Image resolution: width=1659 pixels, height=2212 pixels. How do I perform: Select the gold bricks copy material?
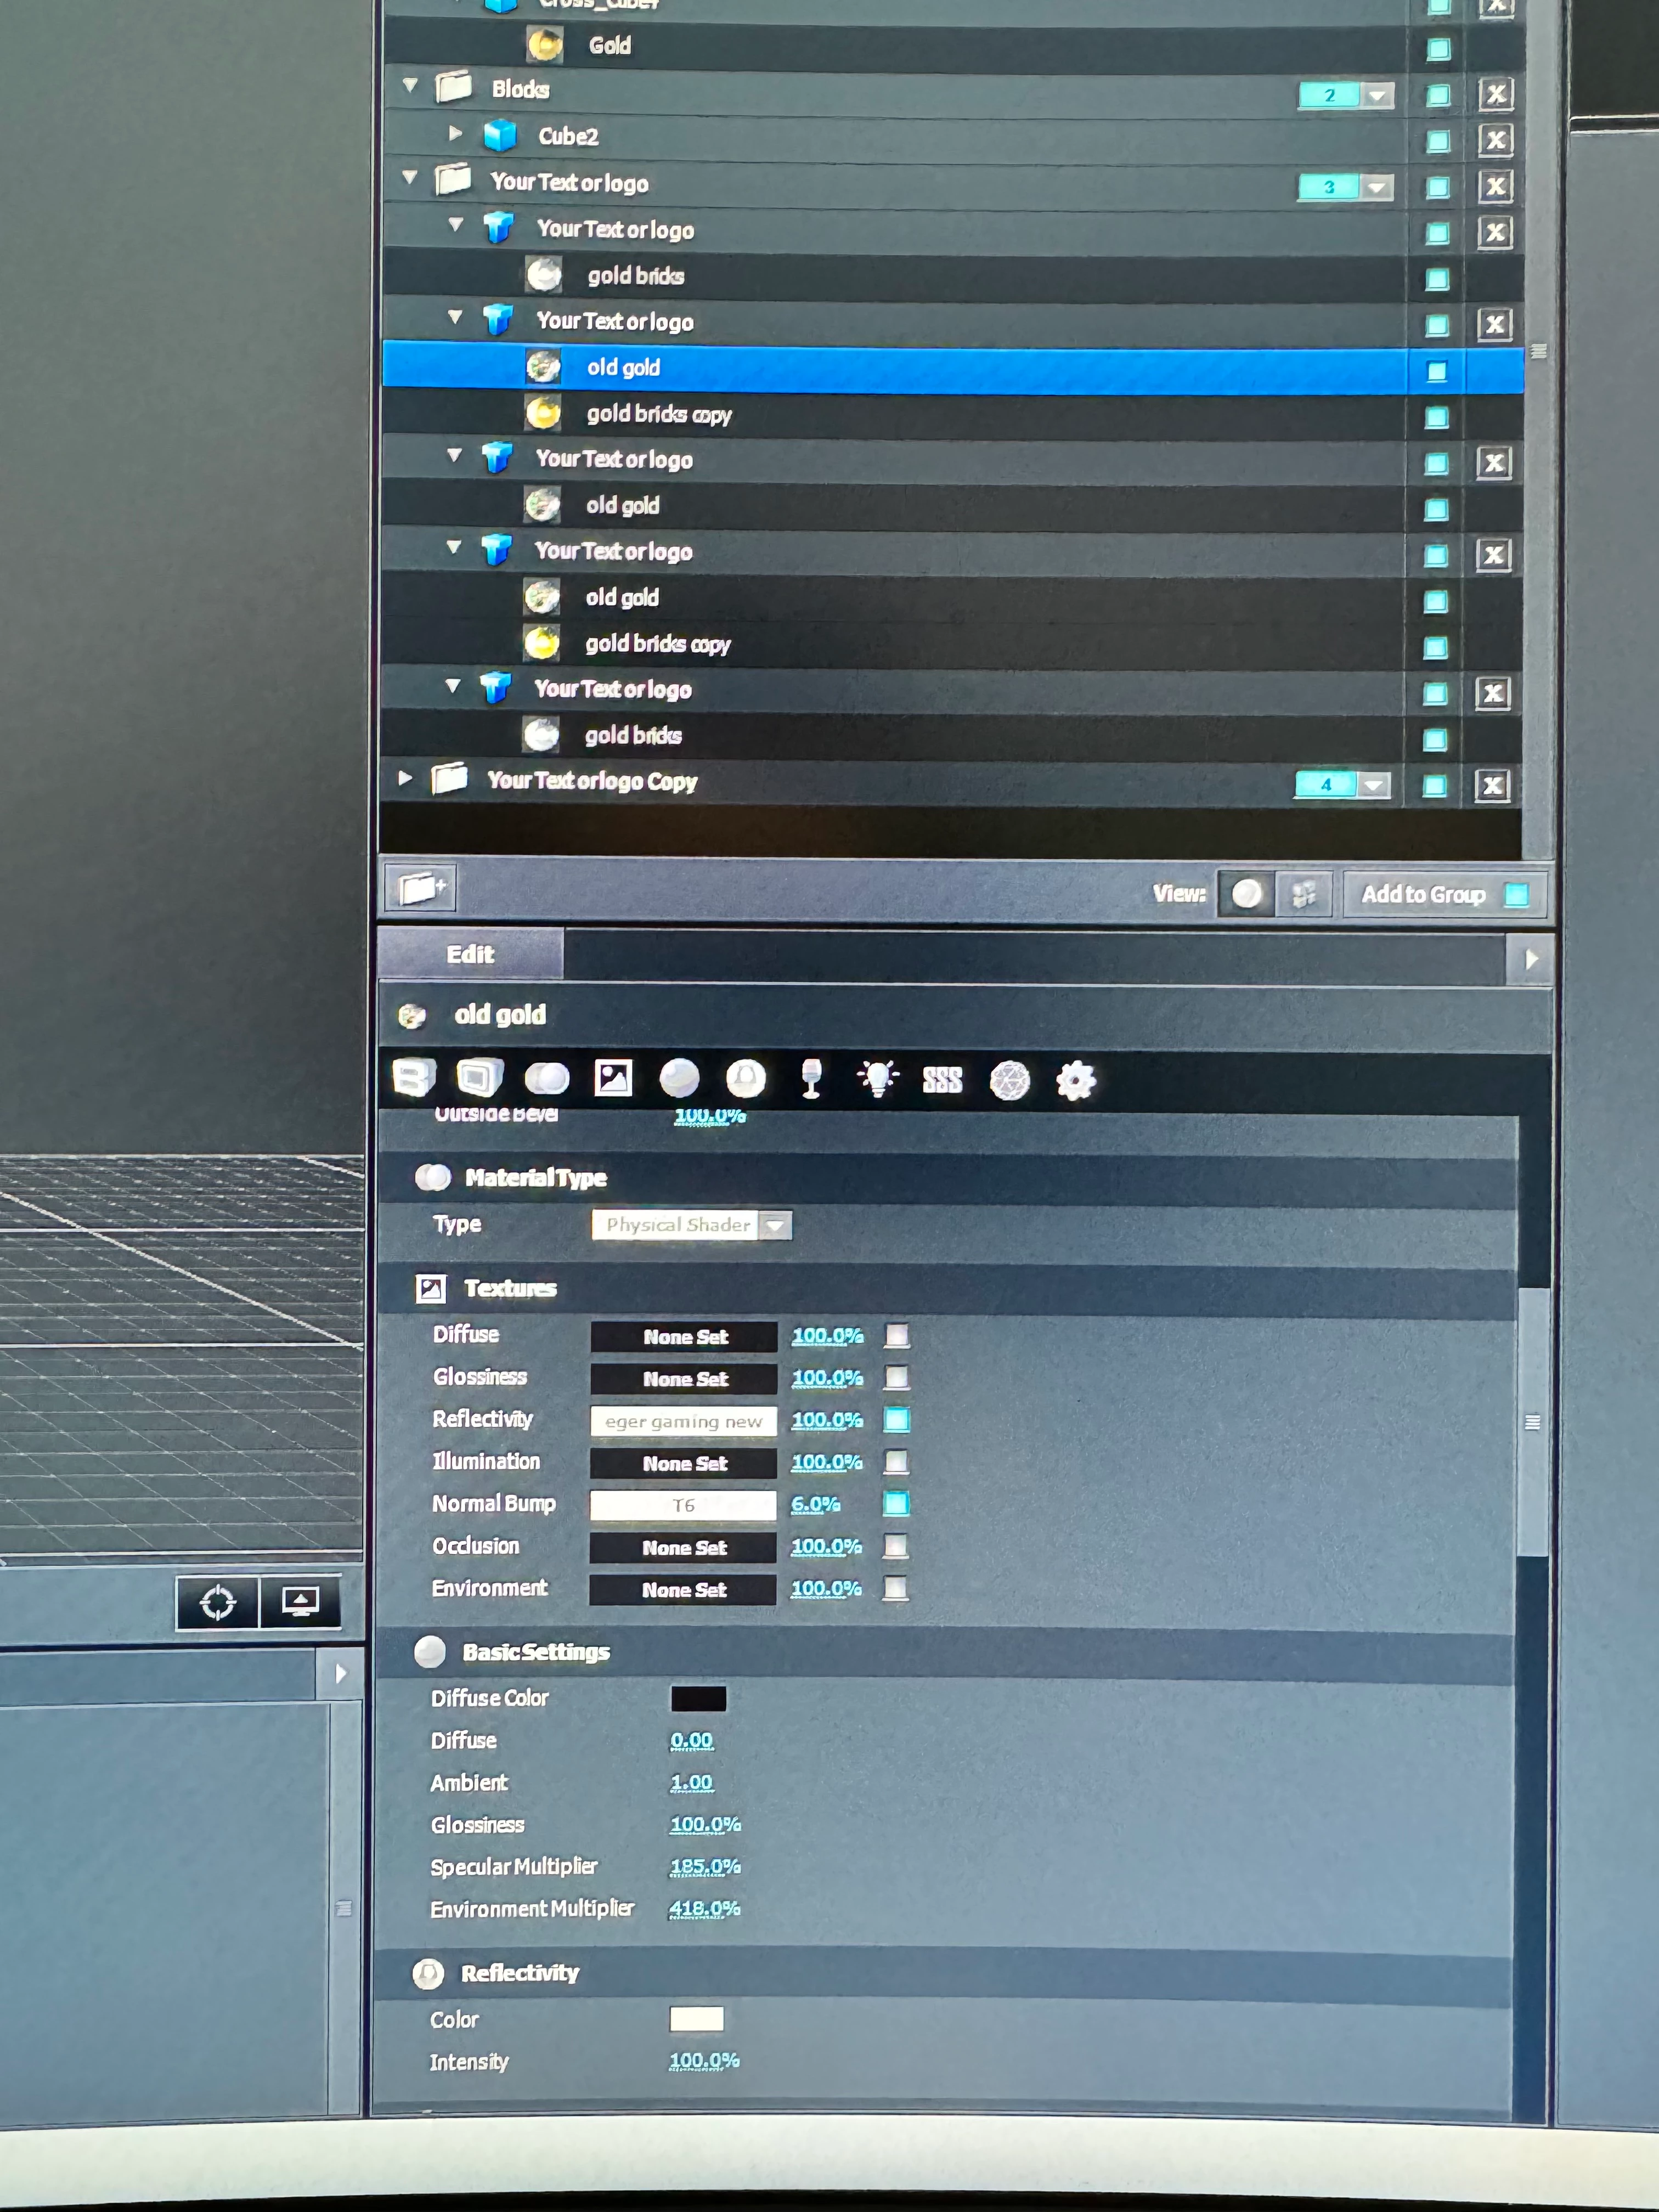pyautogui.click(x=658, y=414)
